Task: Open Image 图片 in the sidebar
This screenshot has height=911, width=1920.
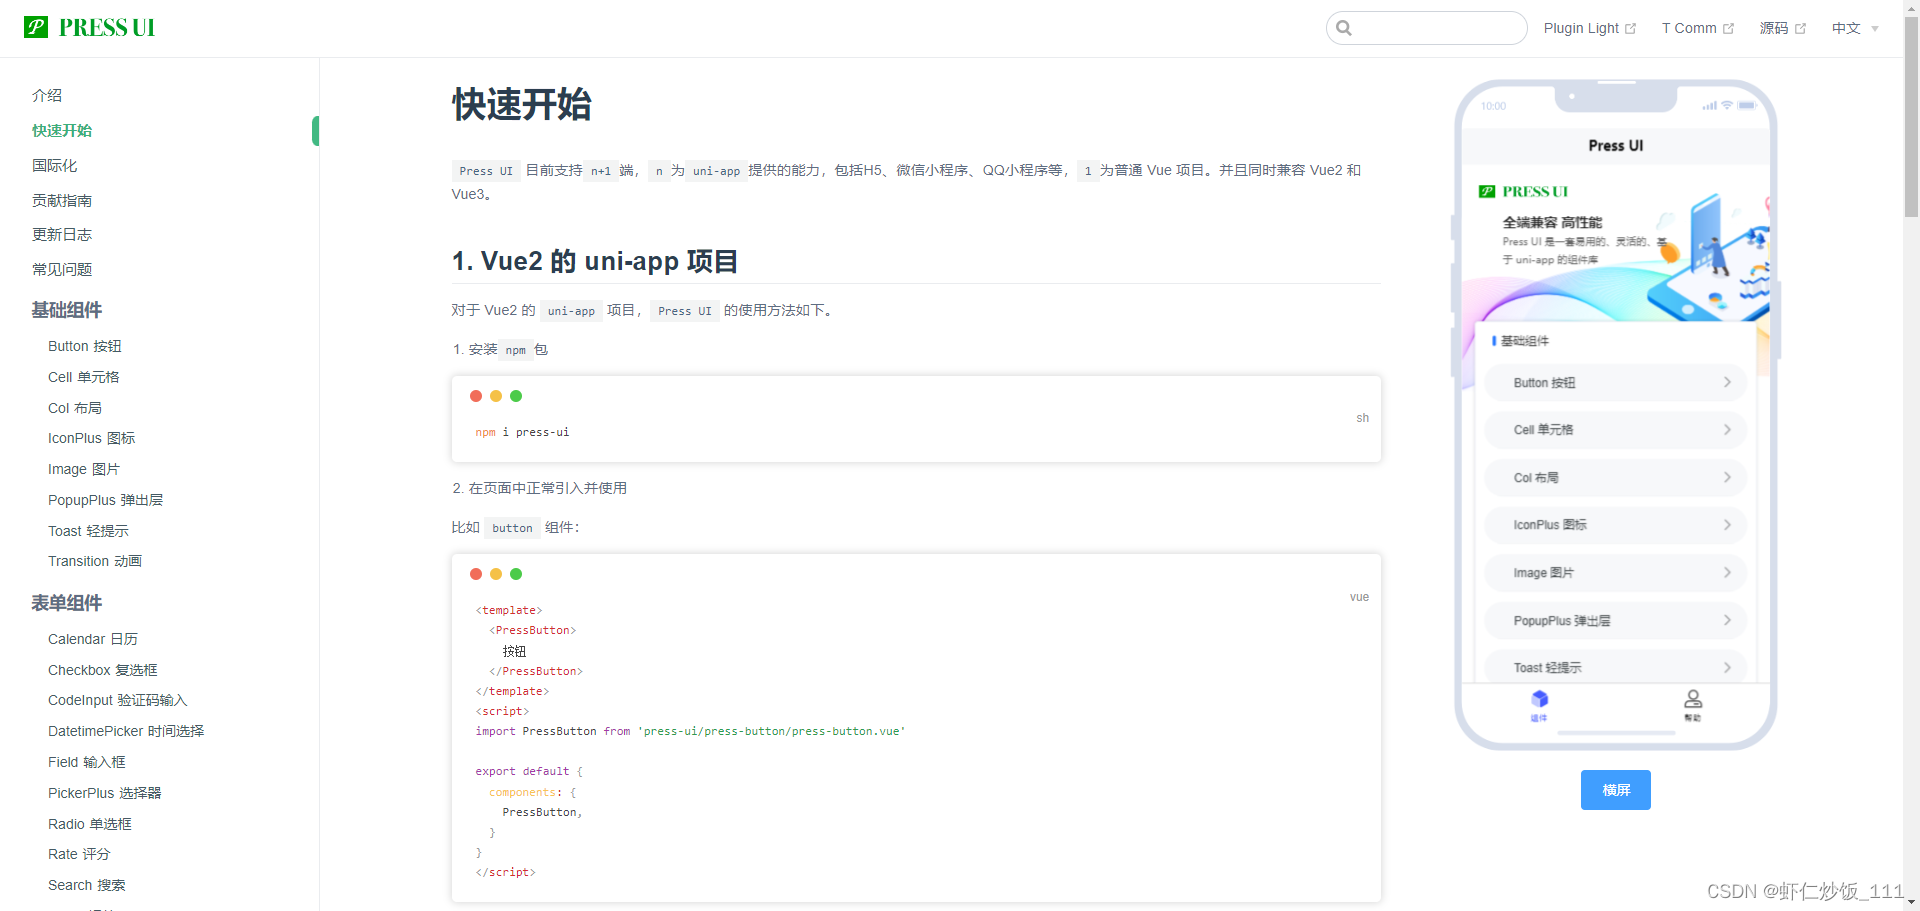Action: (x=84, y=469)
